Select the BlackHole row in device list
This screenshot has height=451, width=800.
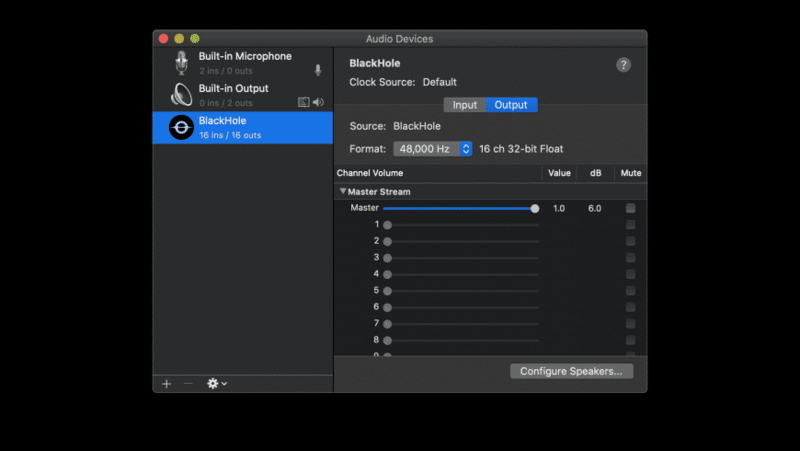click(243, 128)
